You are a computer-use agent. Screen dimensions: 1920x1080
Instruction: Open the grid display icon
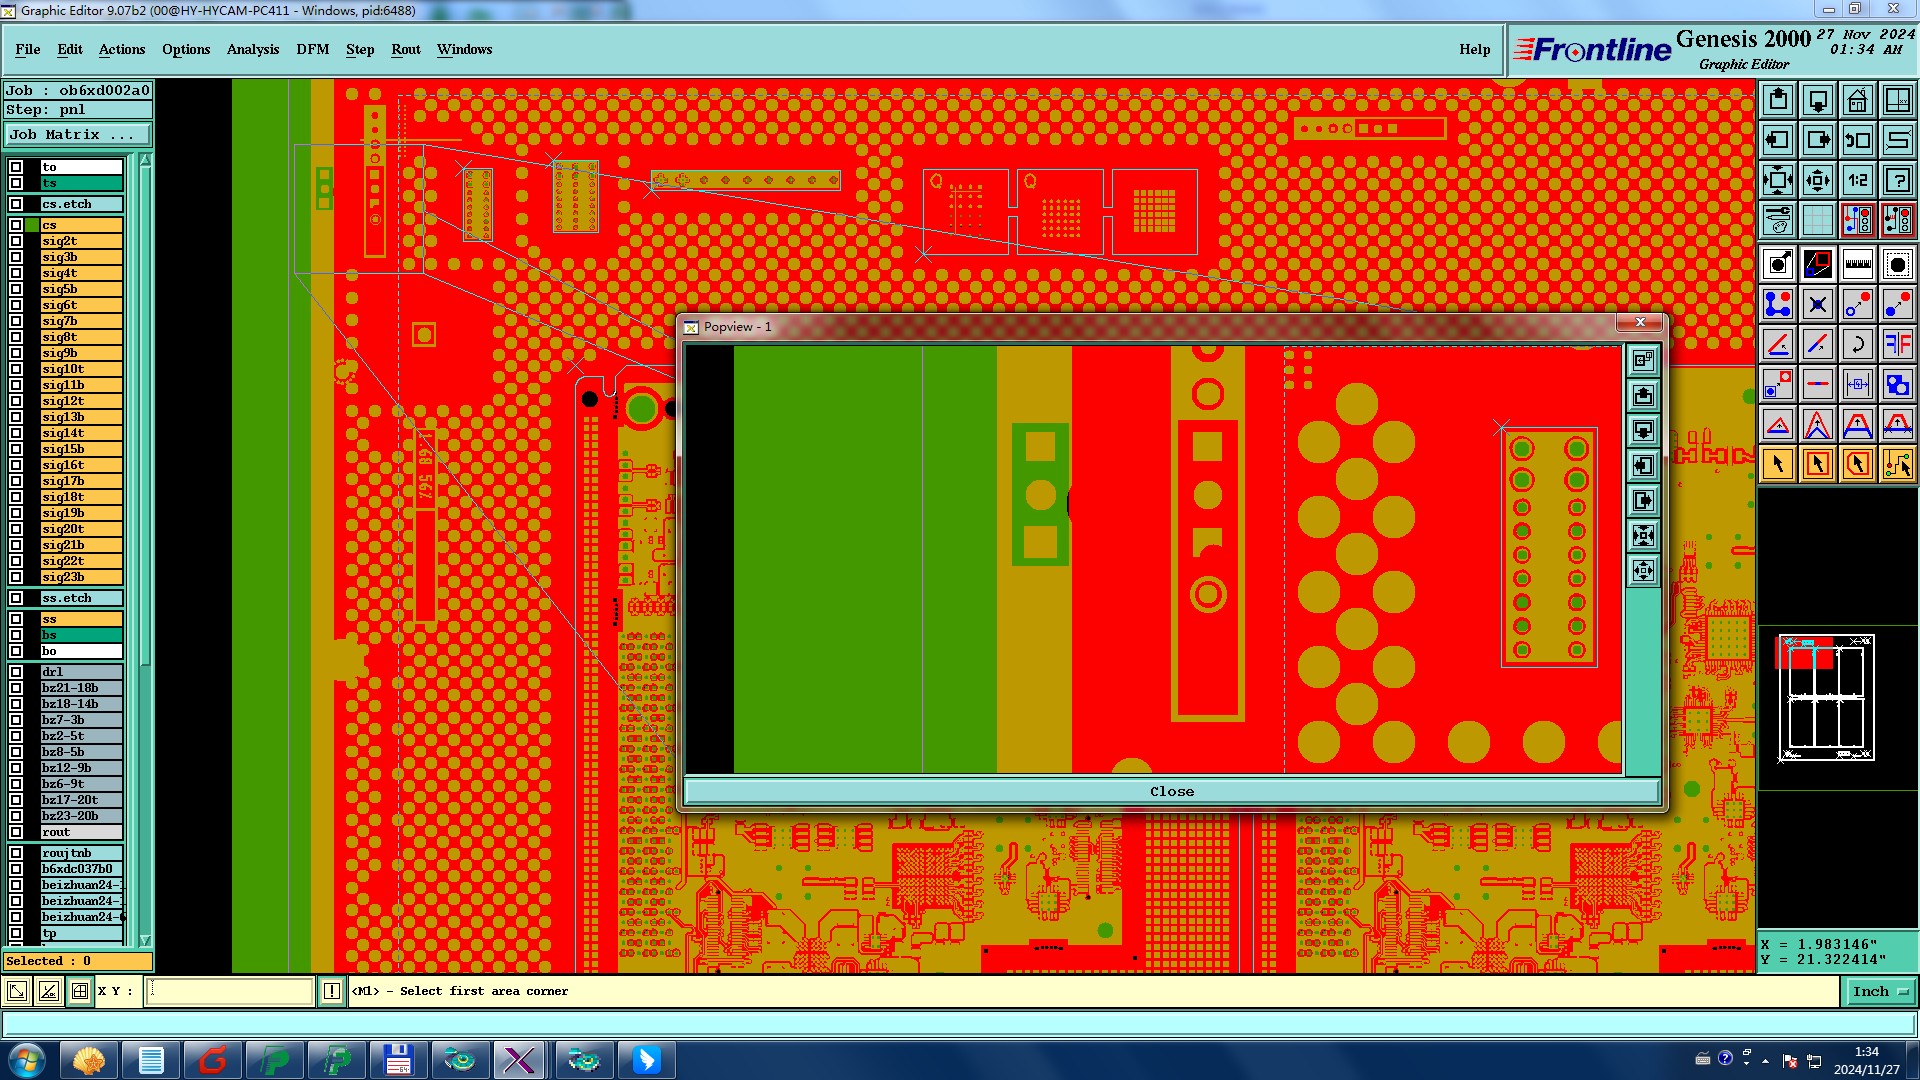click(x=1817, y=220)
